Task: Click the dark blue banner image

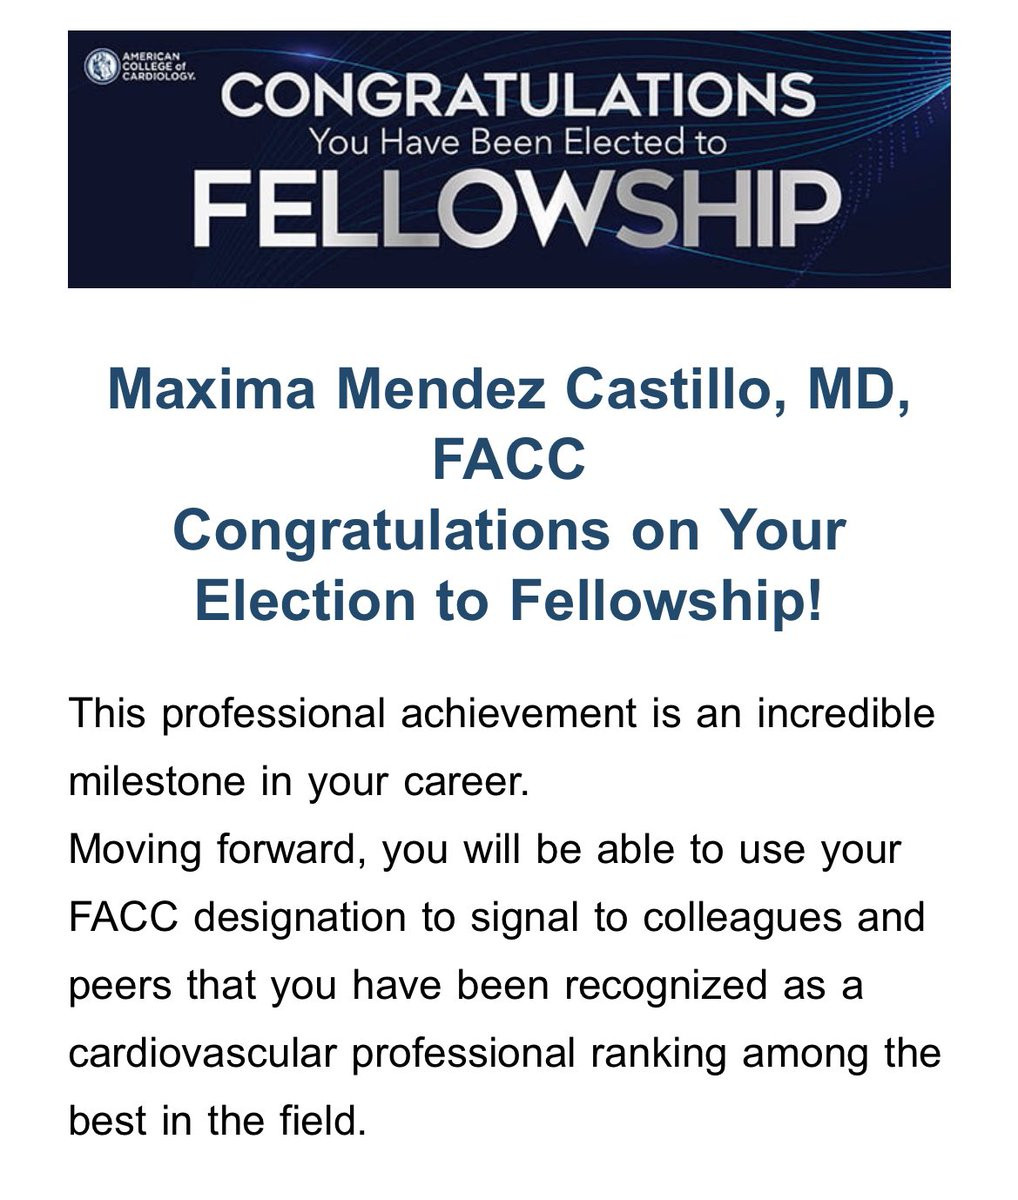Action: 509,159
